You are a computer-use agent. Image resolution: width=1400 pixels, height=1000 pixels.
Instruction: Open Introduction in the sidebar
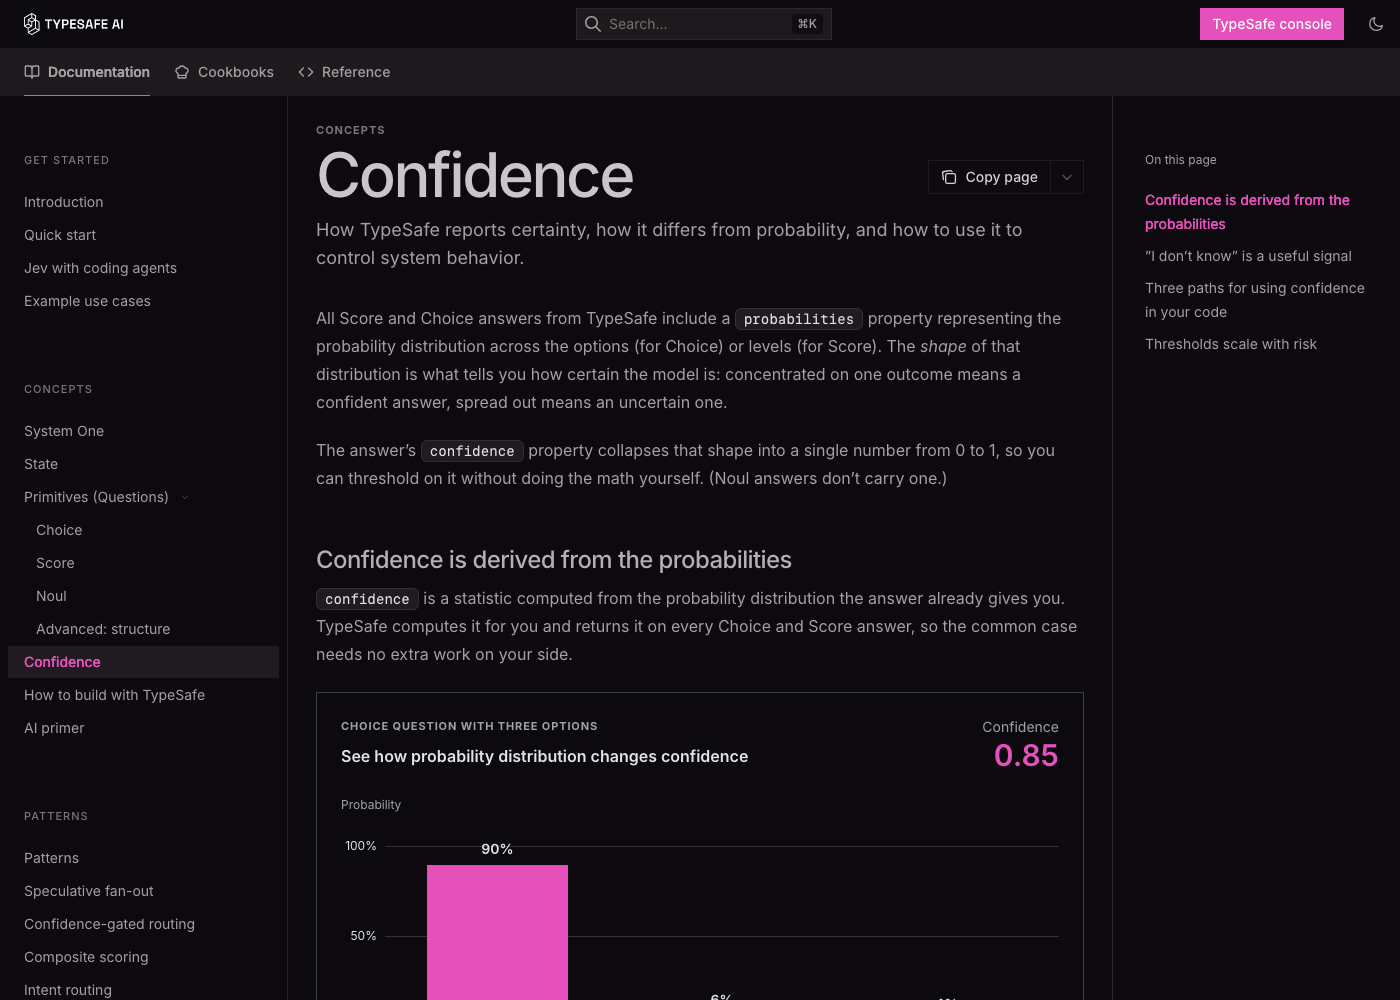coord(64,202)
